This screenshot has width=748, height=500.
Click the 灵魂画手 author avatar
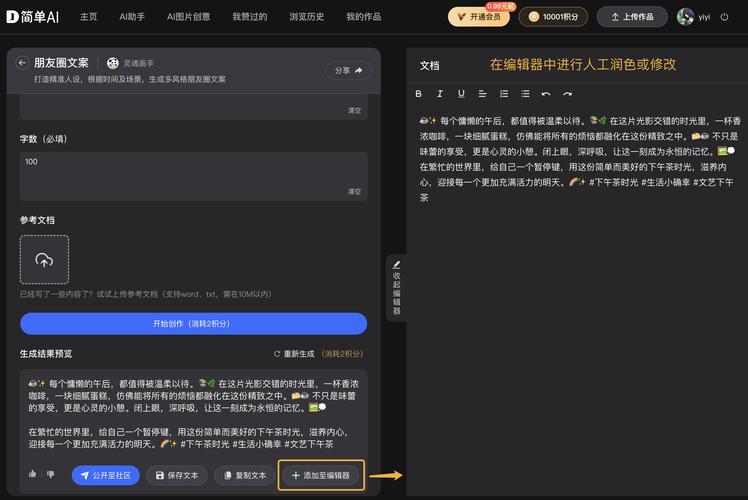[113, 63]
